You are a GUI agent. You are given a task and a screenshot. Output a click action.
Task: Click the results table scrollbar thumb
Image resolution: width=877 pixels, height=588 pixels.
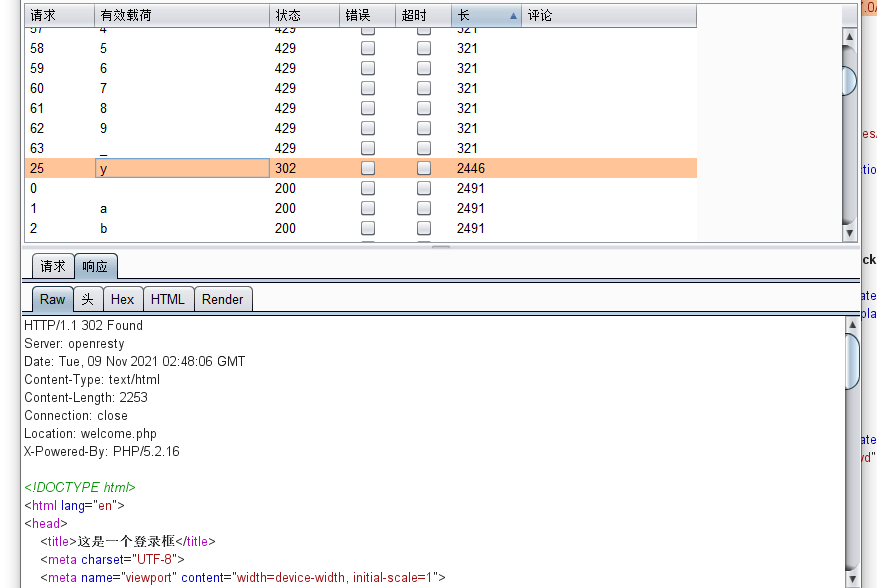pyautogui.click(x=850, y=81)
